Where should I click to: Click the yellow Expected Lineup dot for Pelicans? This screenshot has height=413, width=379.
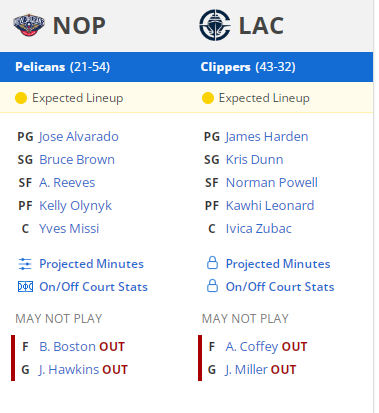coord(21,98)
